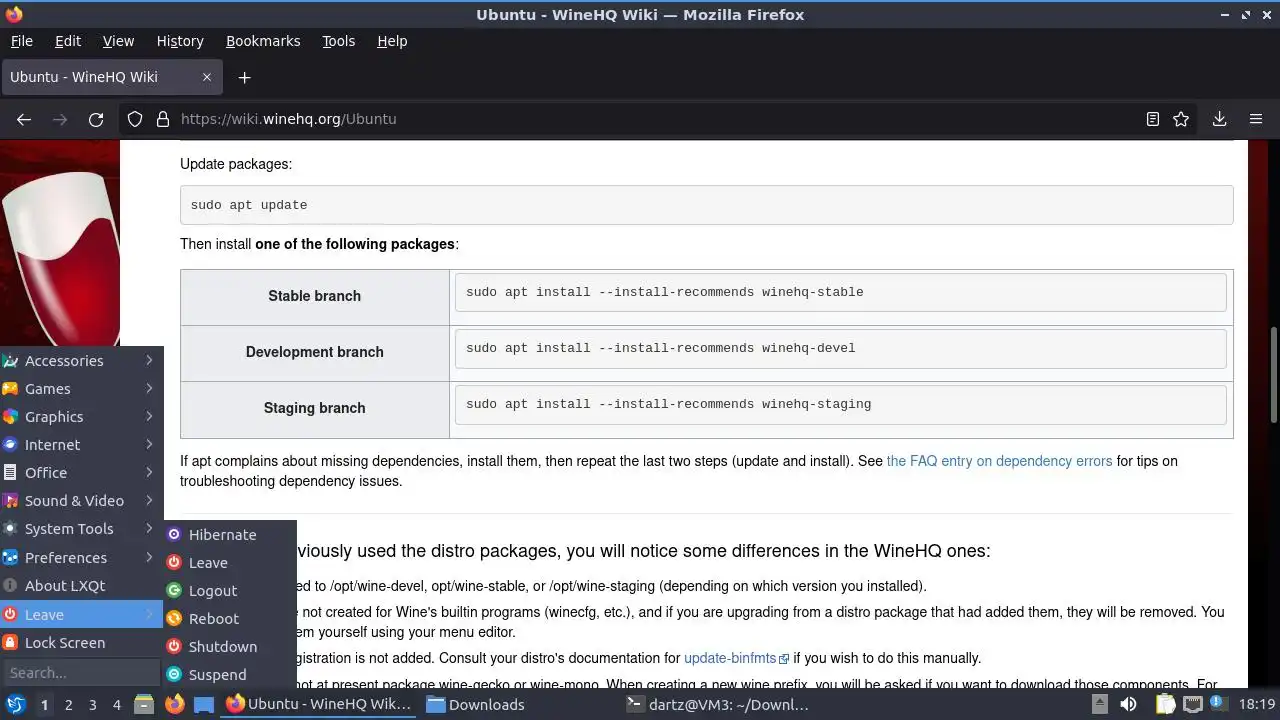Click the Search field in the menu
Screen dimensions: 1280x720
tap(82, 673)
